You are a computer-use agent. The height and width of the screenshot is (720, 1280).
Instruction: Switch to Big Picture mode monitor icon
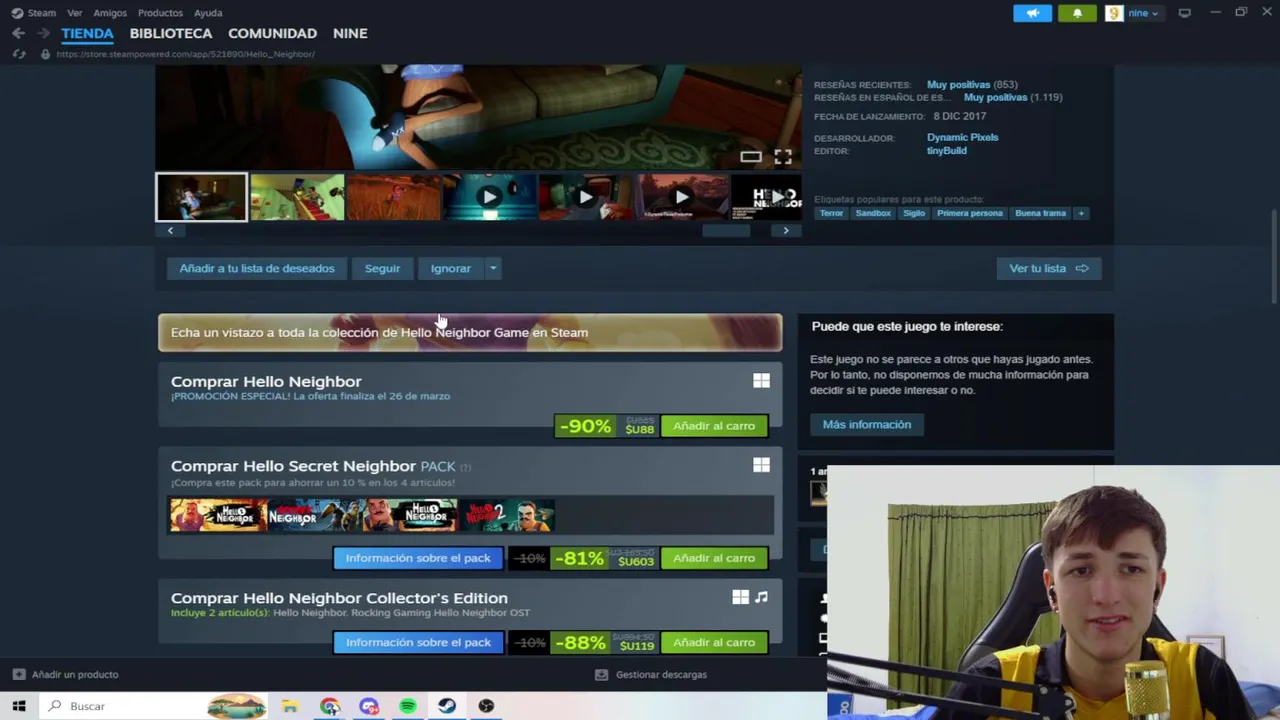pyautogui.click(x=1185, y=13)
